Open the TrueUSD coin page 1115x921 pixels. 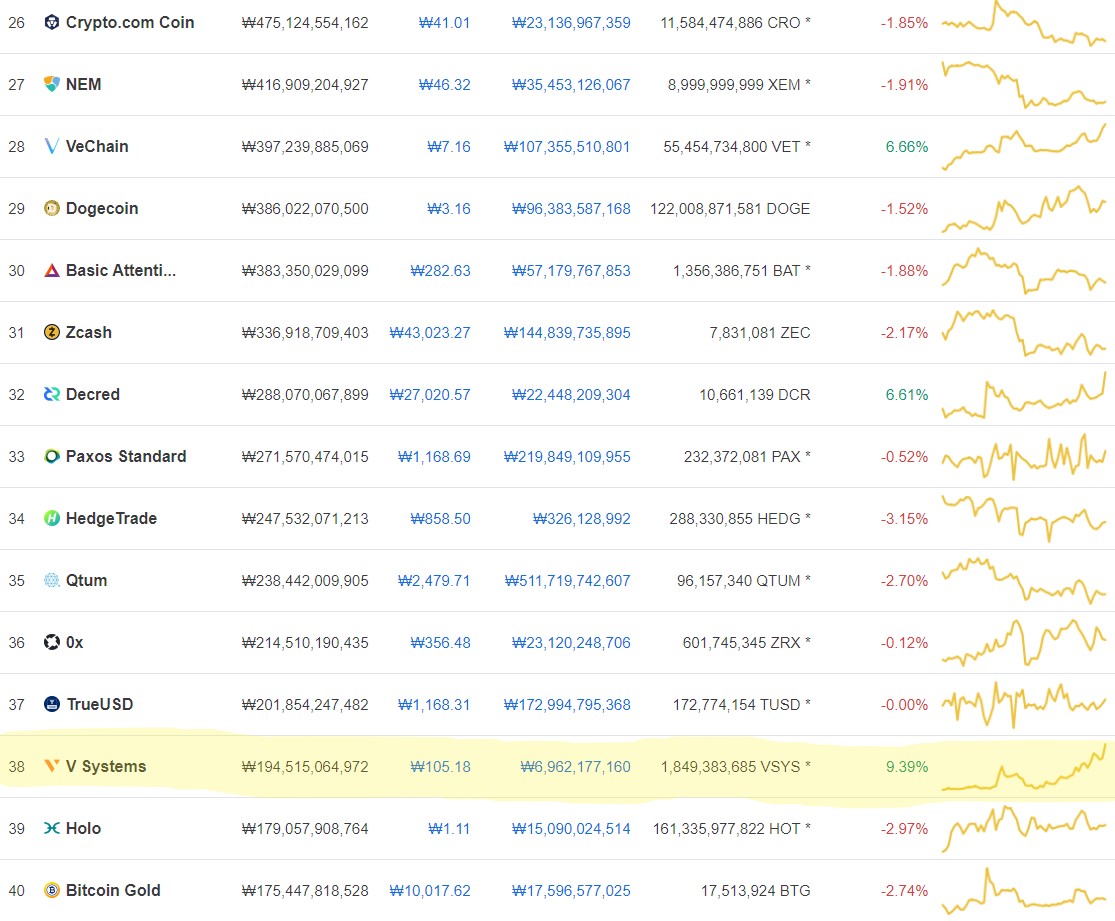[x=100, y=704]
